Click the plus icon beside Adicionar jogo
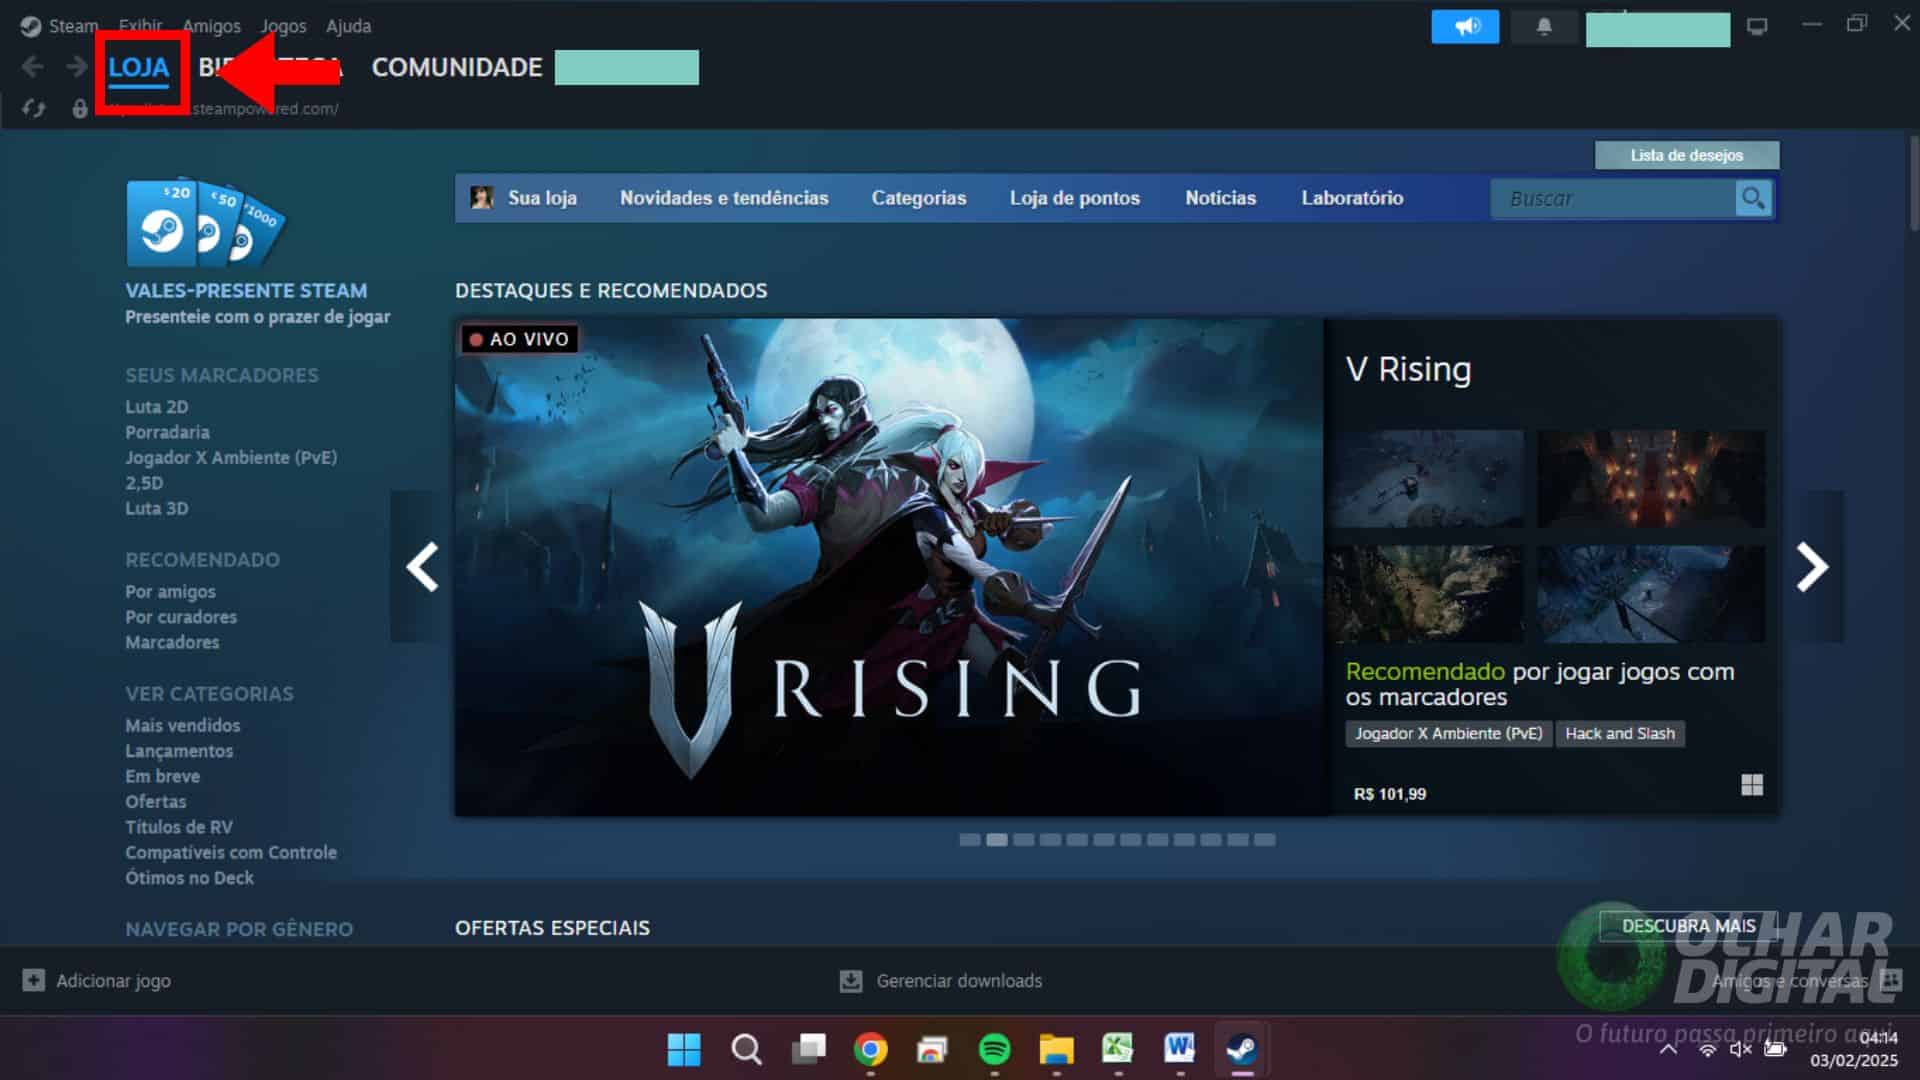The height and width of the screenshot is (1080, 1920). click(x=34, y=980)
